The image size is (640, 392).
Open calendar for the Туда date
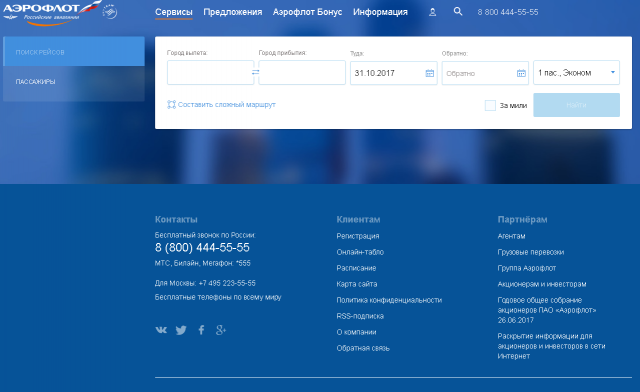[x=430, y=73]
